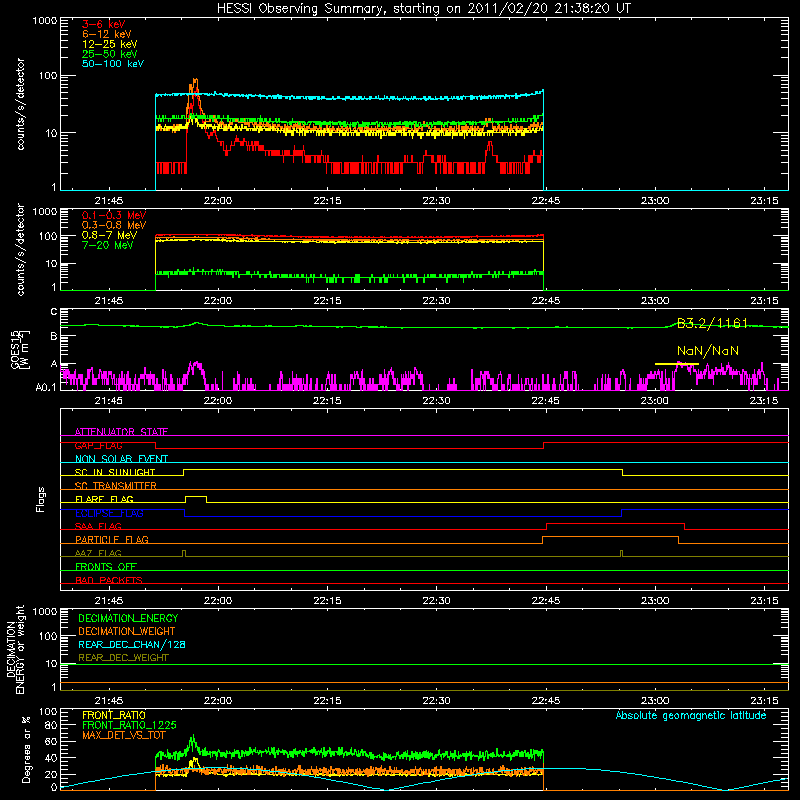Screen dimensions: 800x800
Task: Select the PARTICLE_FLAG label
Action: coord(112,539)
